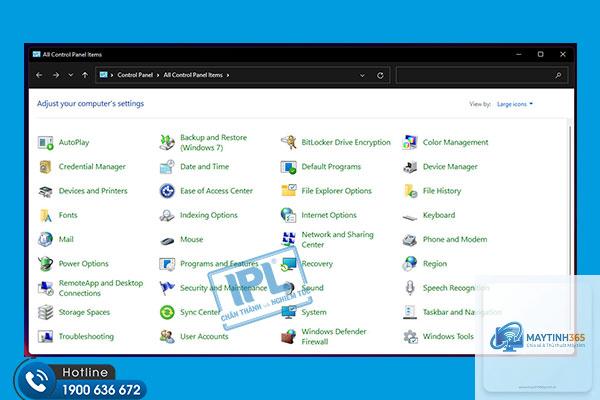The image size is (600, 400).
Task: Click the Control Panel breadcrumb
Action: 135,75
